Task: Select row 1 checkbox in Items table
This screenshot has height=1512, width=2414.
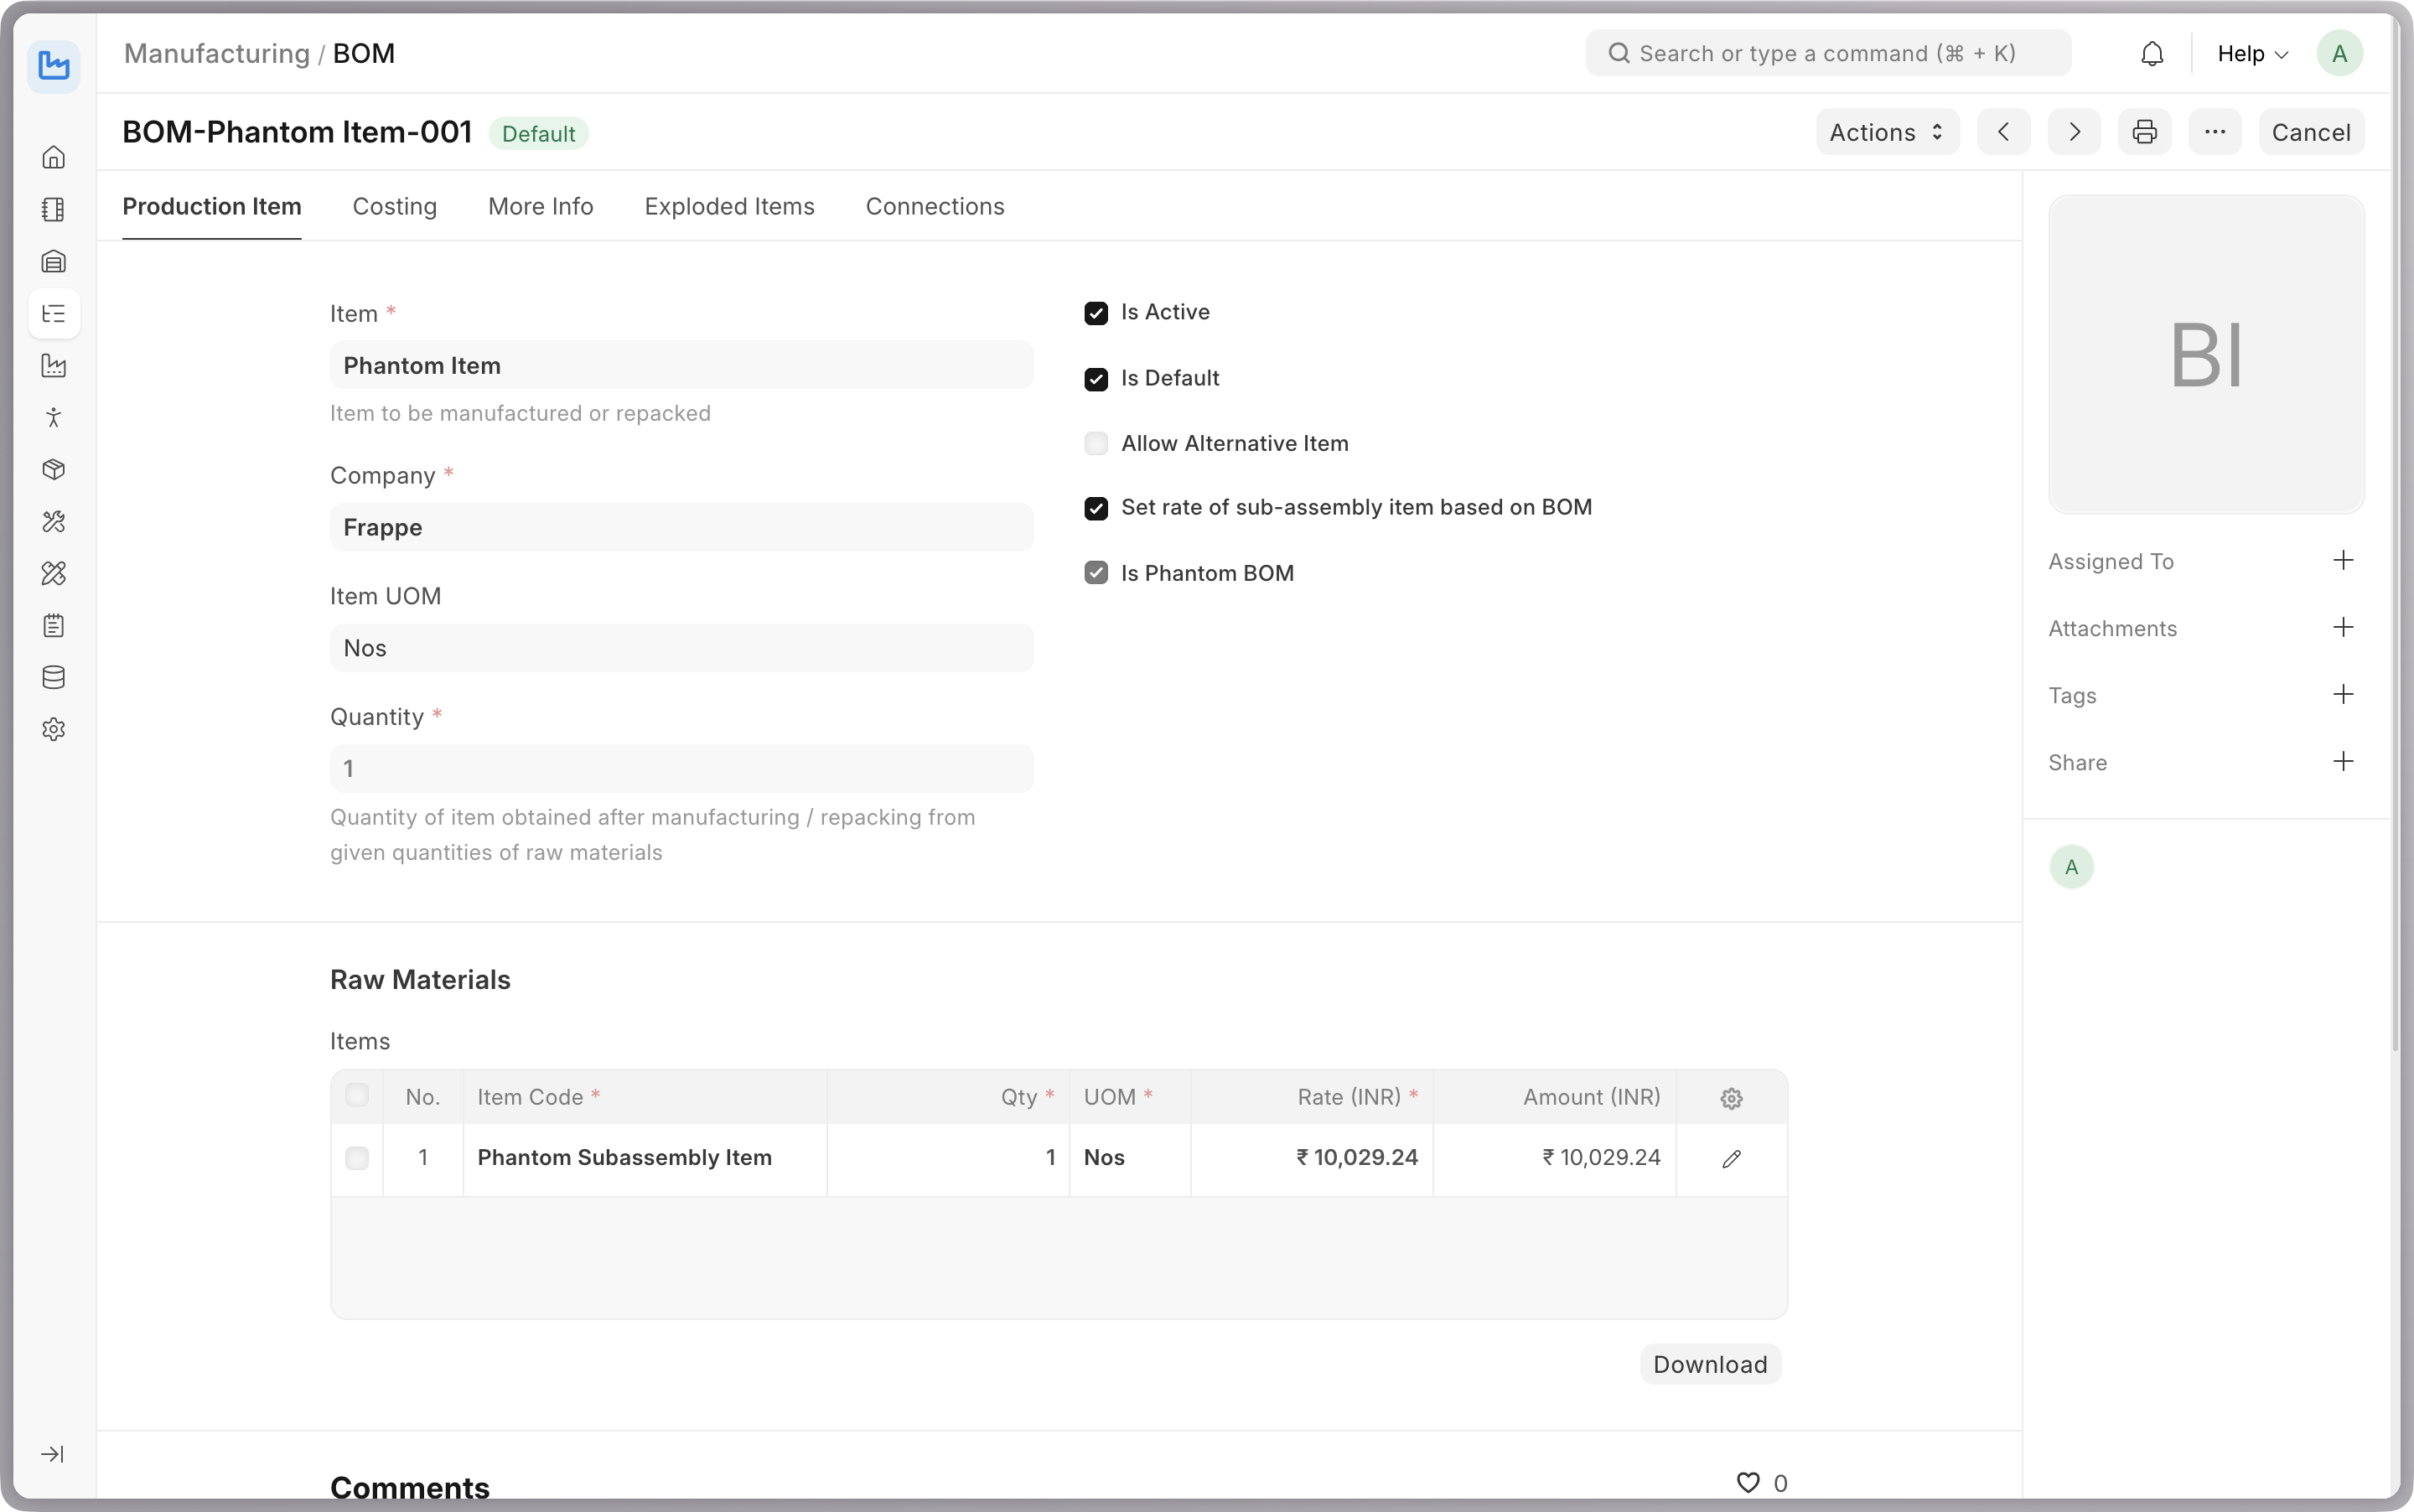Action: pyautogui.click(x=357, y=1158)
